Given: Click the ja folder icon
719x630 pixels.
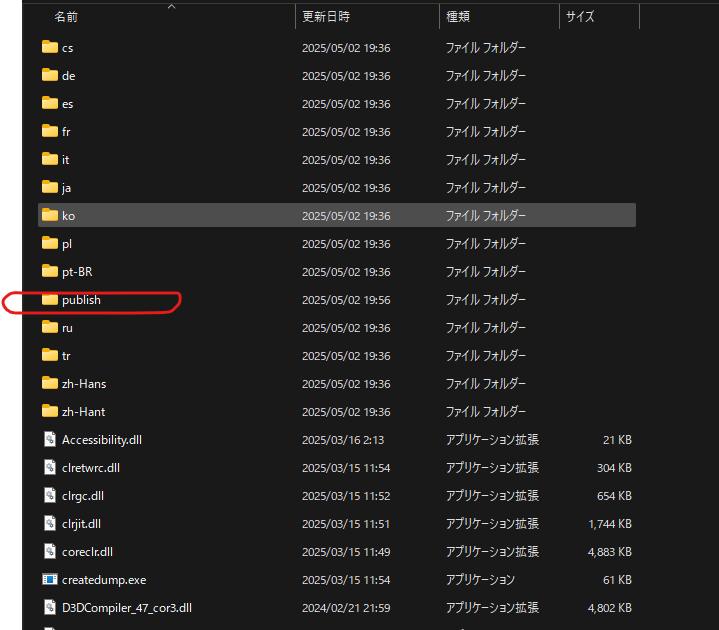Looking at the screenshot, I should click(50, 187).
